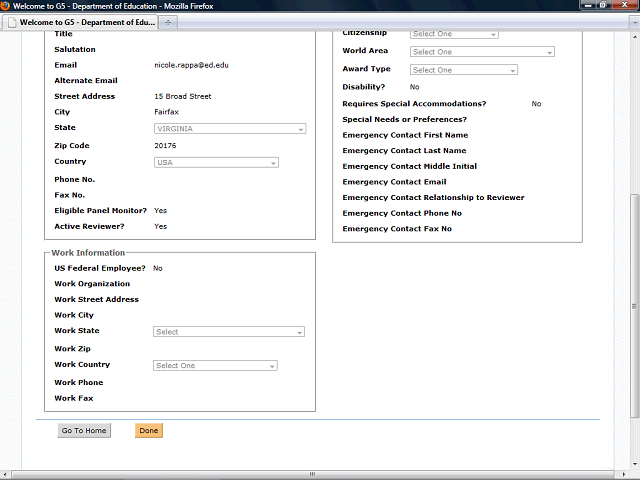The height and width of the screenshot is (480, 640).
Task: Click the page icon on the G5 tab
Action: (x=11, y=21)
